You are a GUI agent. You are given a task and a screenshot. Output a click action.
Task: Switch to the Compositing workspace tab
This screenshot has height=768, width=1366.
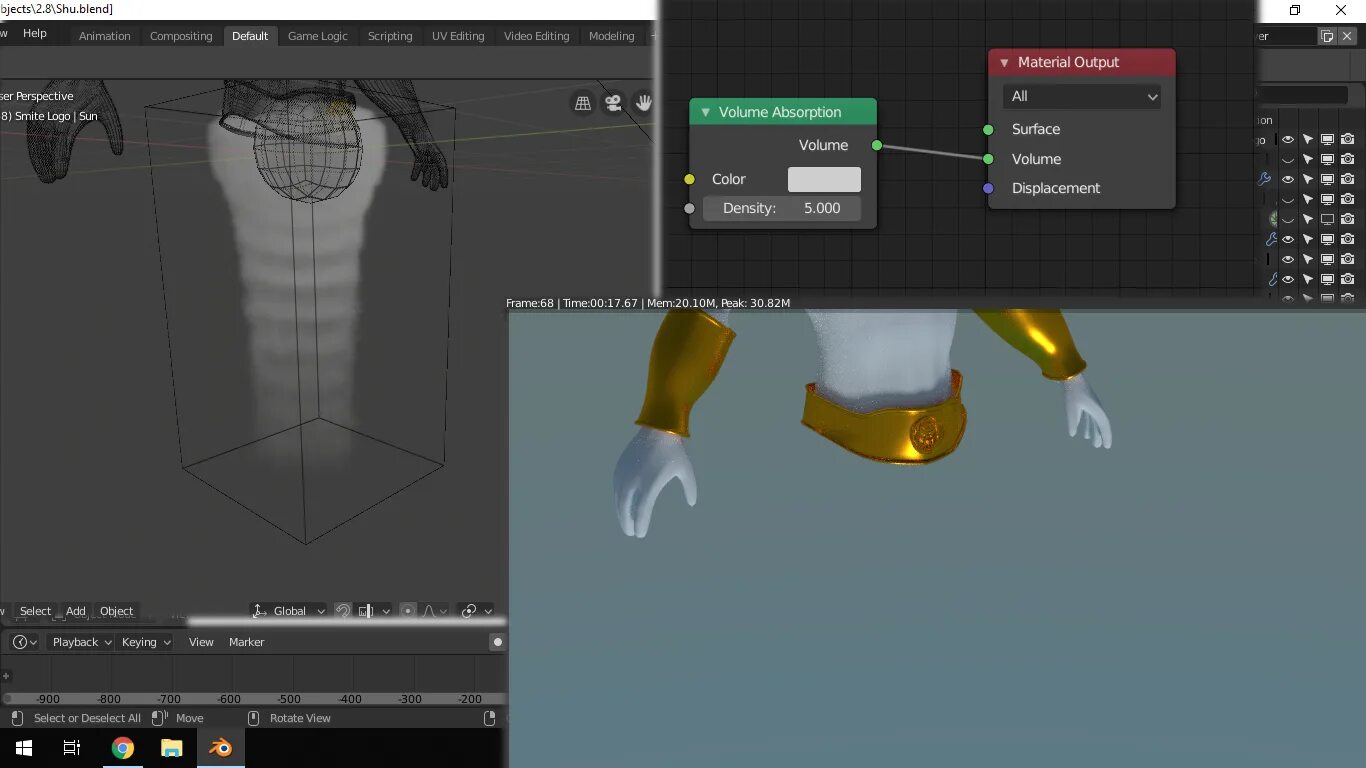click(181, 36)
